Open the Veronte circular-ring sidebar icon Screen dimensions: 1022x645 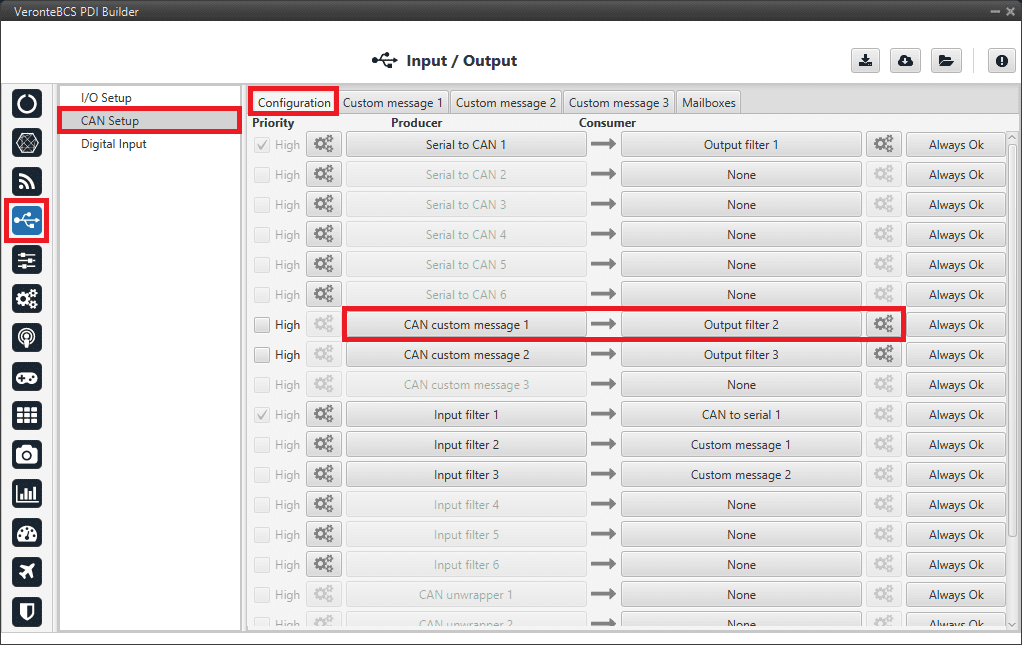click(x=27, y=104)
